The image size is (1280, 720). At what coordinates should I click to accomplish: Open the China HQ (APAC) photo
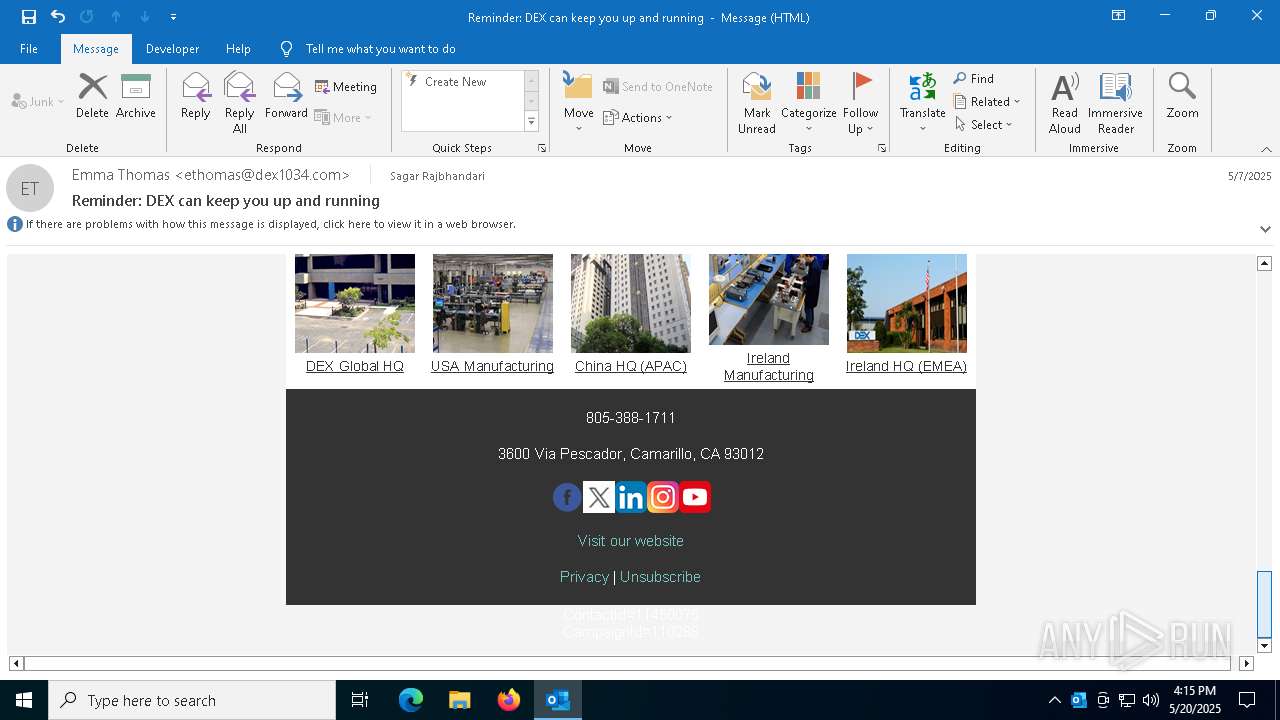631,303
